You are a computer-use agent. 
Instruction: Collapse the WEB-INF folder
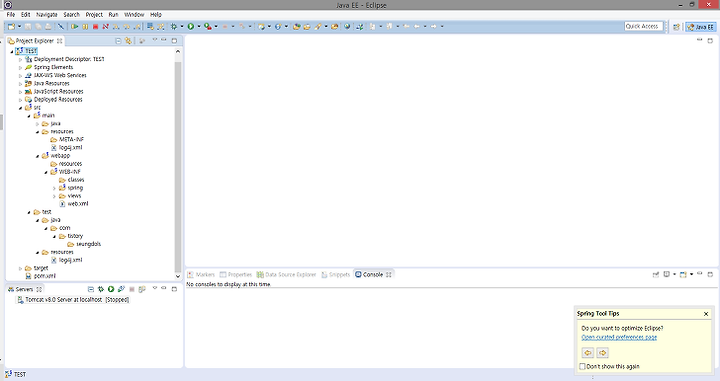click(x=46, y=172)
